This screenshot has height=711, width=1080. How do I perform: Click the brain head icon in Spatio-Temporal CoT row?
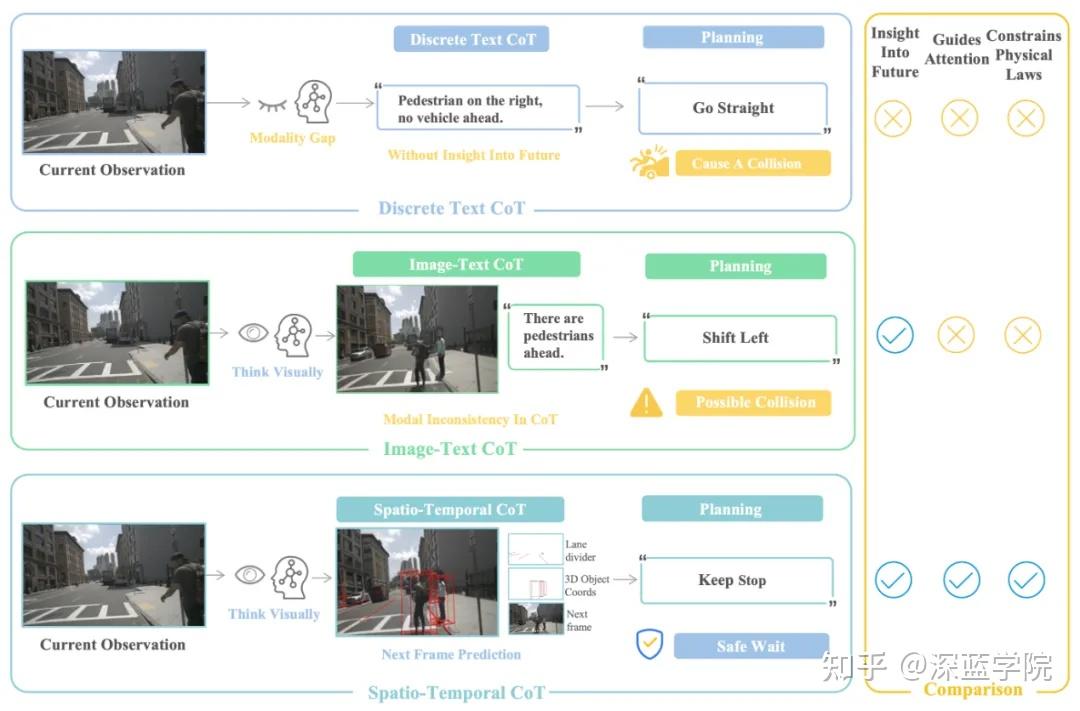290,578
